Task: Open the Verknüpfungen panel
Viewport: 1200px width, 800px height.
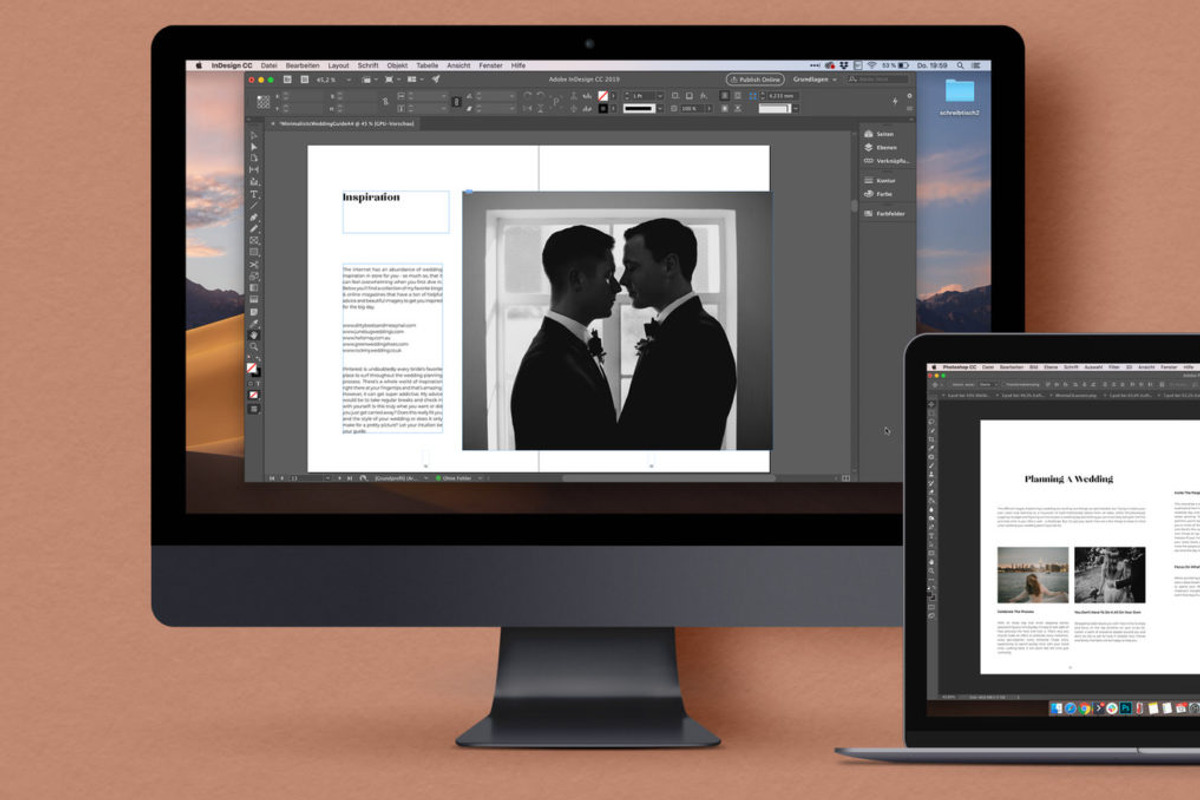Action: pos(886,160)
